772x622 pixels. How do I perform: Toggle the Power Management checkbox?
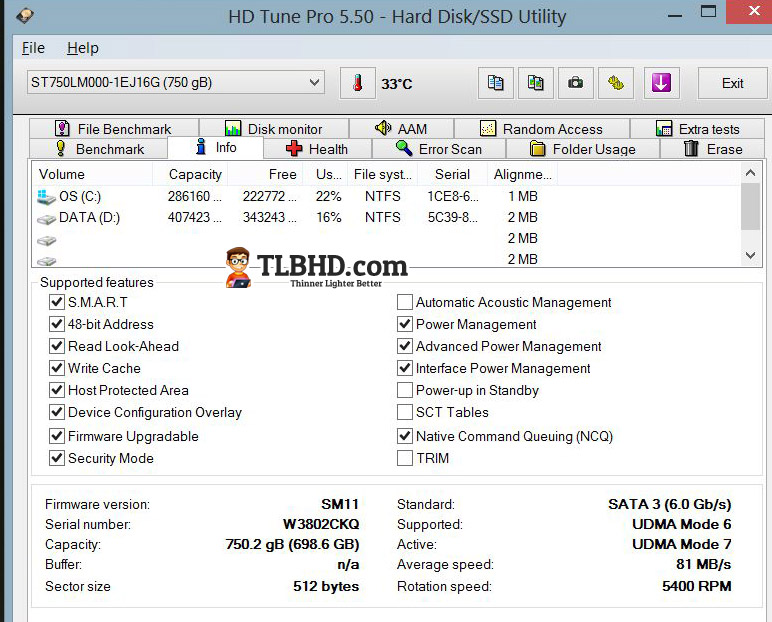(405, 324)
